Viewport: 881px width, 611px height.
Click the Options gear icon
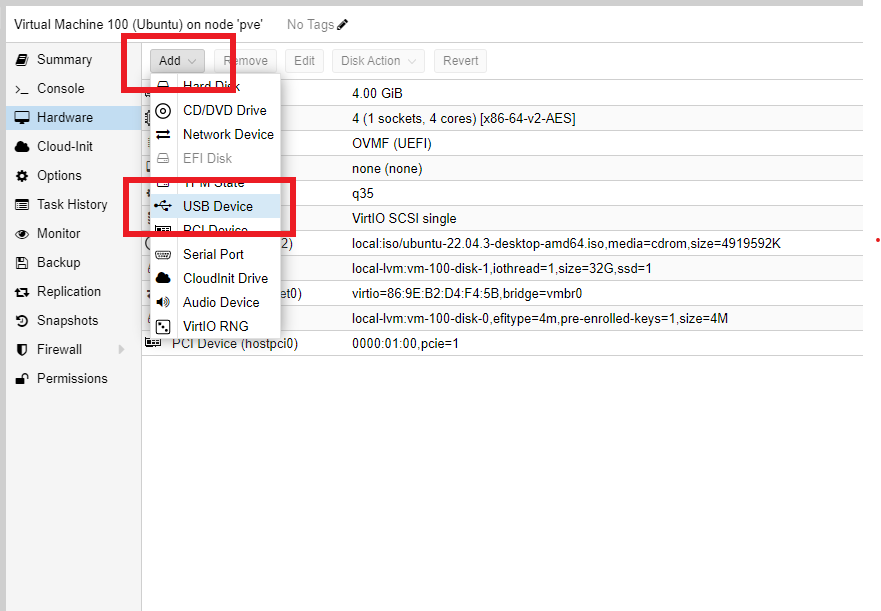click(22, 176)
